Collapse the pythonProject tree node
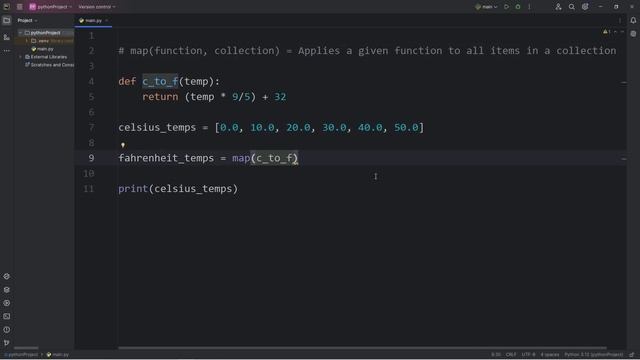 click(20, 33)
